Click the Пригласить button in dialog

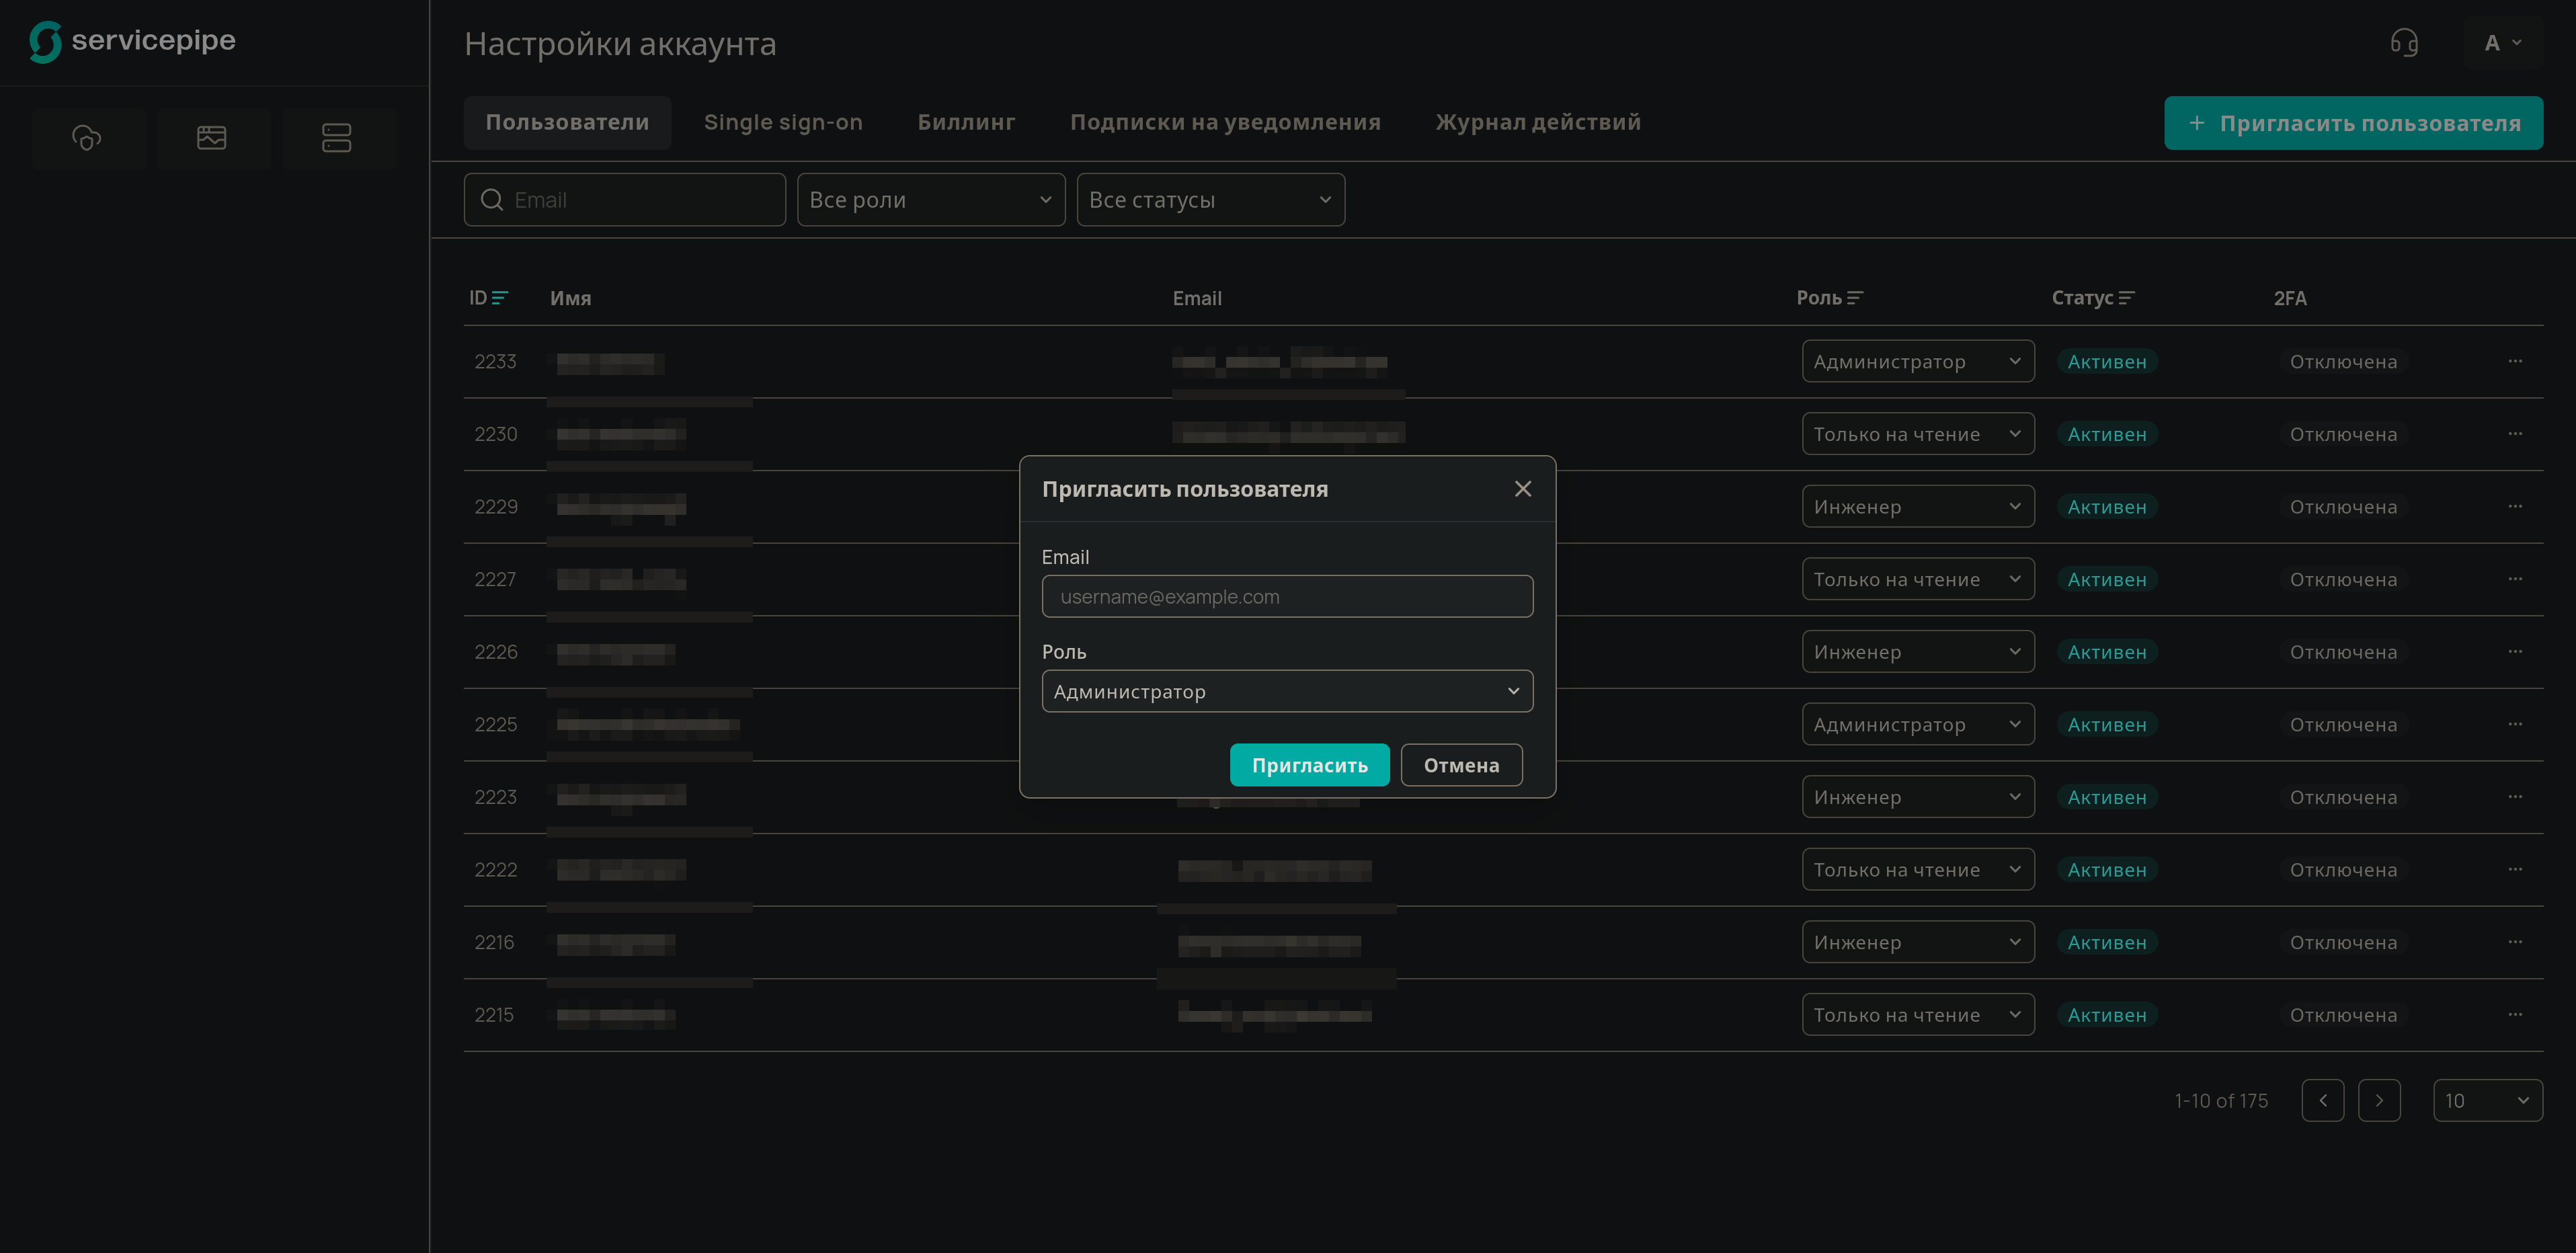click(1309, 765)
